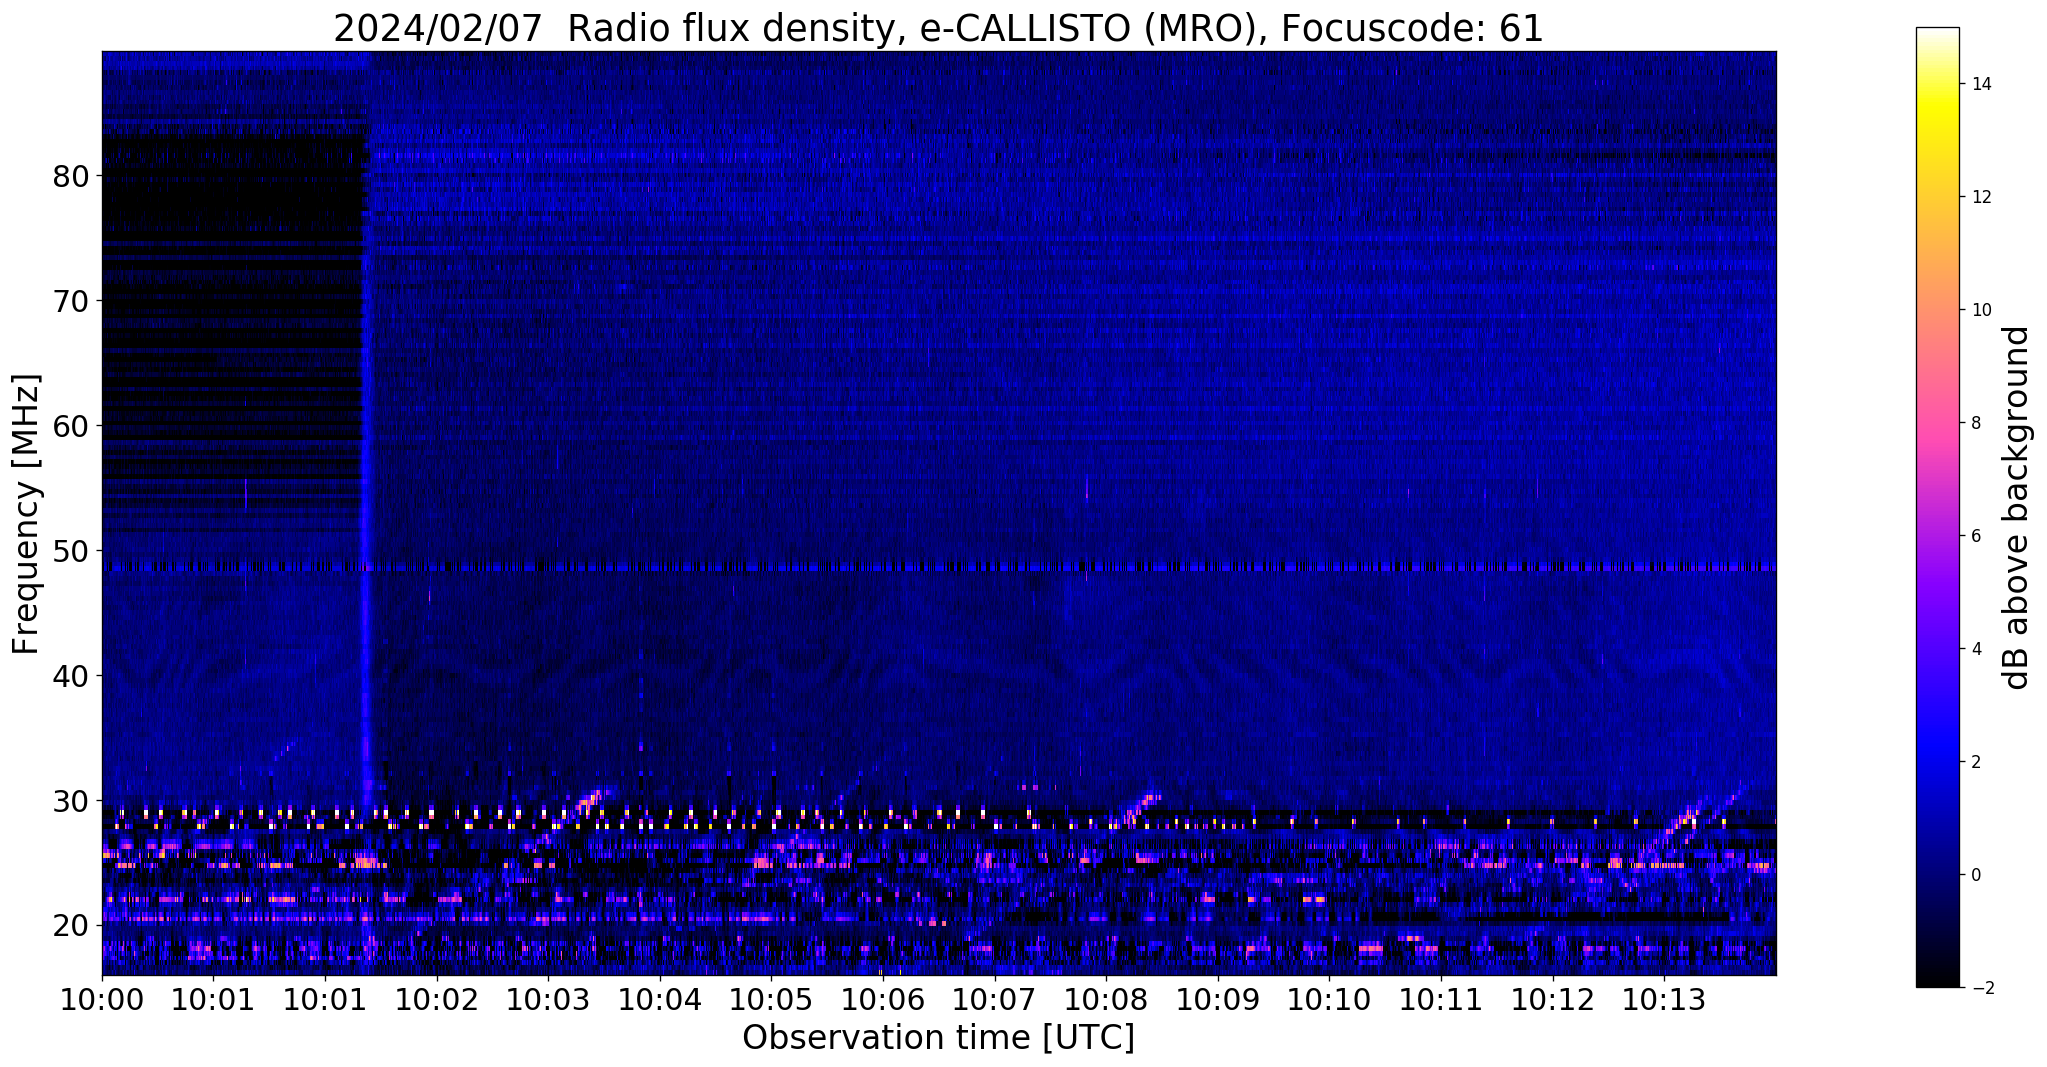Click the 10:09 time tick label
The image size is (2047, 1067).
pyautogui.click(x=1217, y=1000)
